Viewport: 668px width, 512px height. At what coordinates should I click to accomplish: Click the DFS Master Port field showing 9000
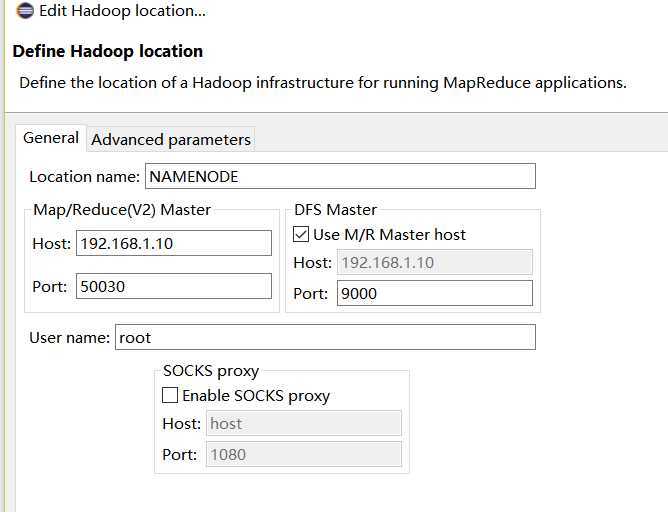pyautogui.click(x=435, y=294)
